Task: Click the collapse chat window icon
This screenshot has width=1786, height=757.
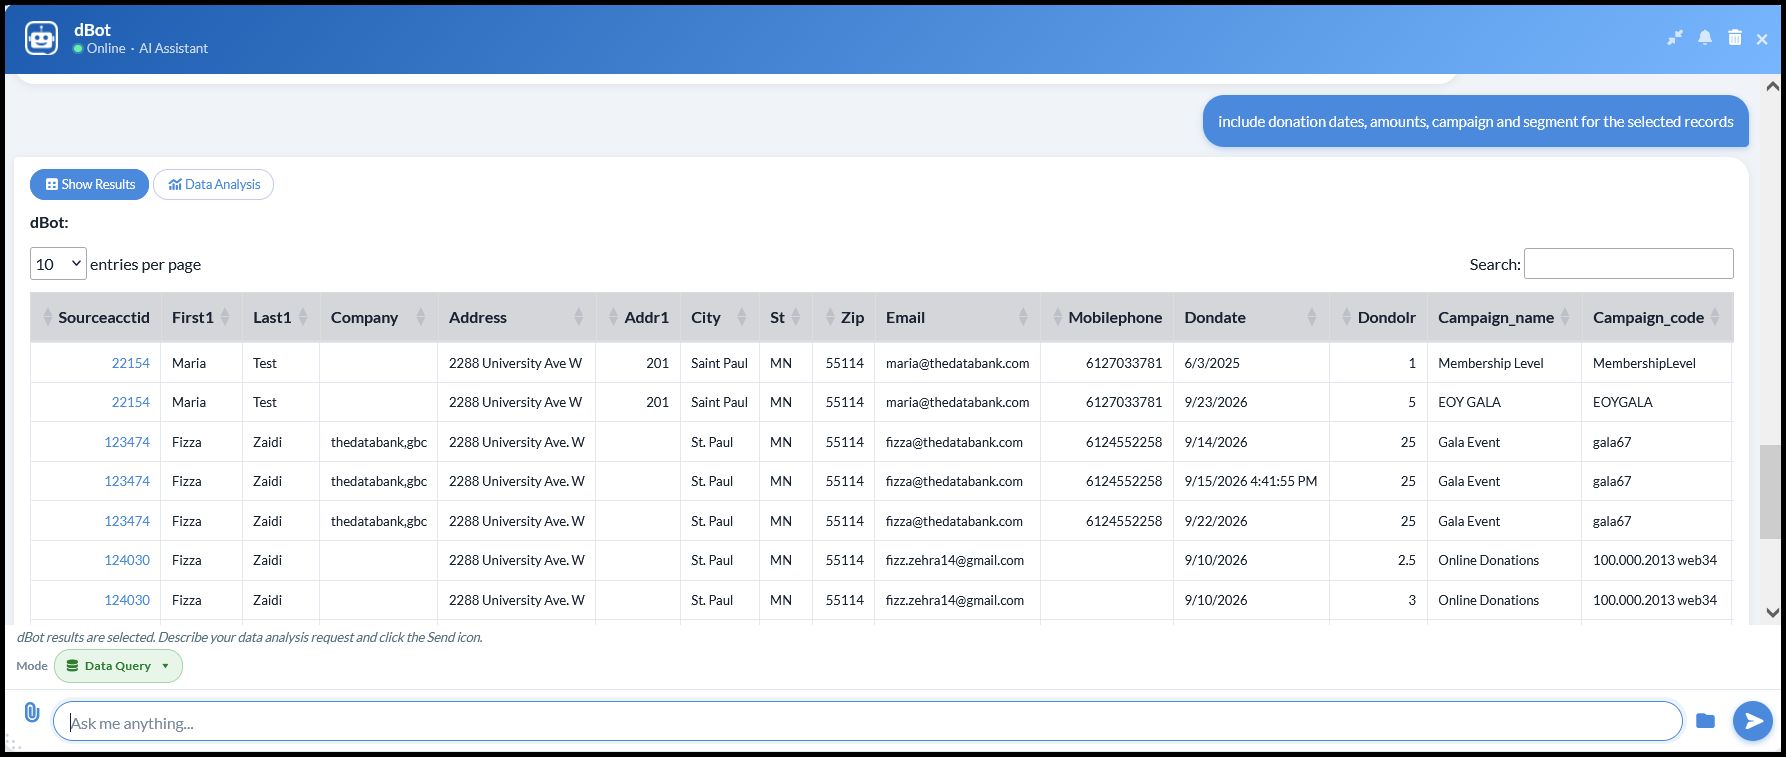Action: (x=1675, y=38)
